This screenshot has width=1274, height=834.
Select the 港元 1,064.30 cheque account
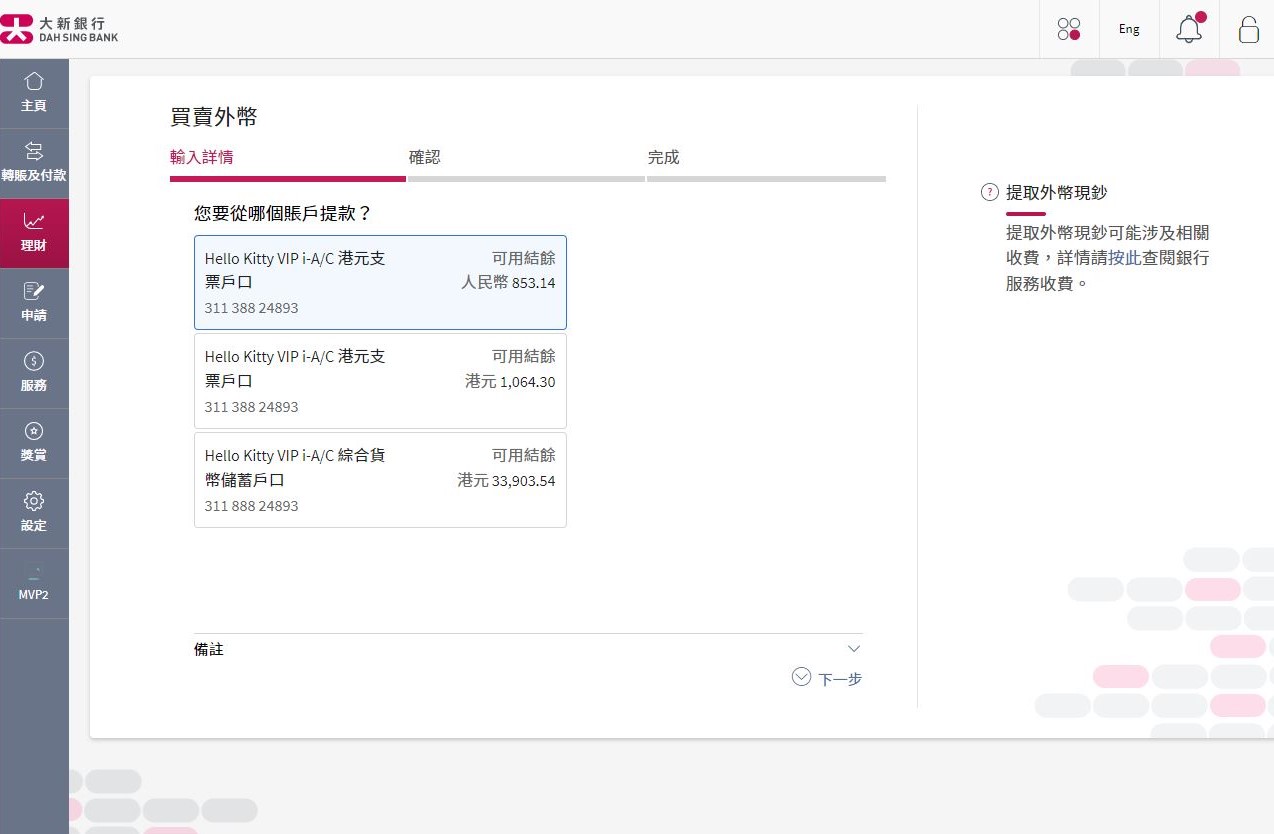380,381
